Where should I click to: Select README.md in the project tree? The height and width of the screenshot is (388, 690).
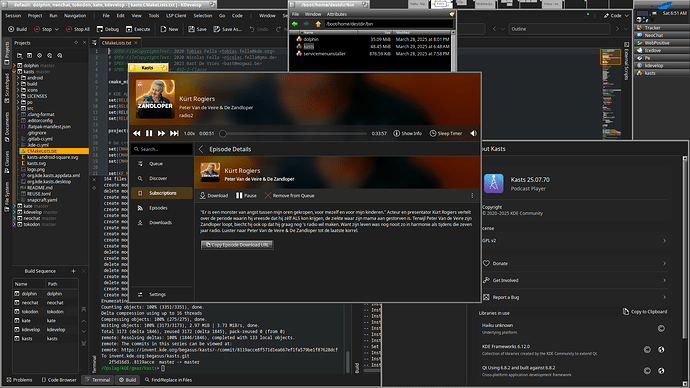pyautogui.click(x=39, y=187)
